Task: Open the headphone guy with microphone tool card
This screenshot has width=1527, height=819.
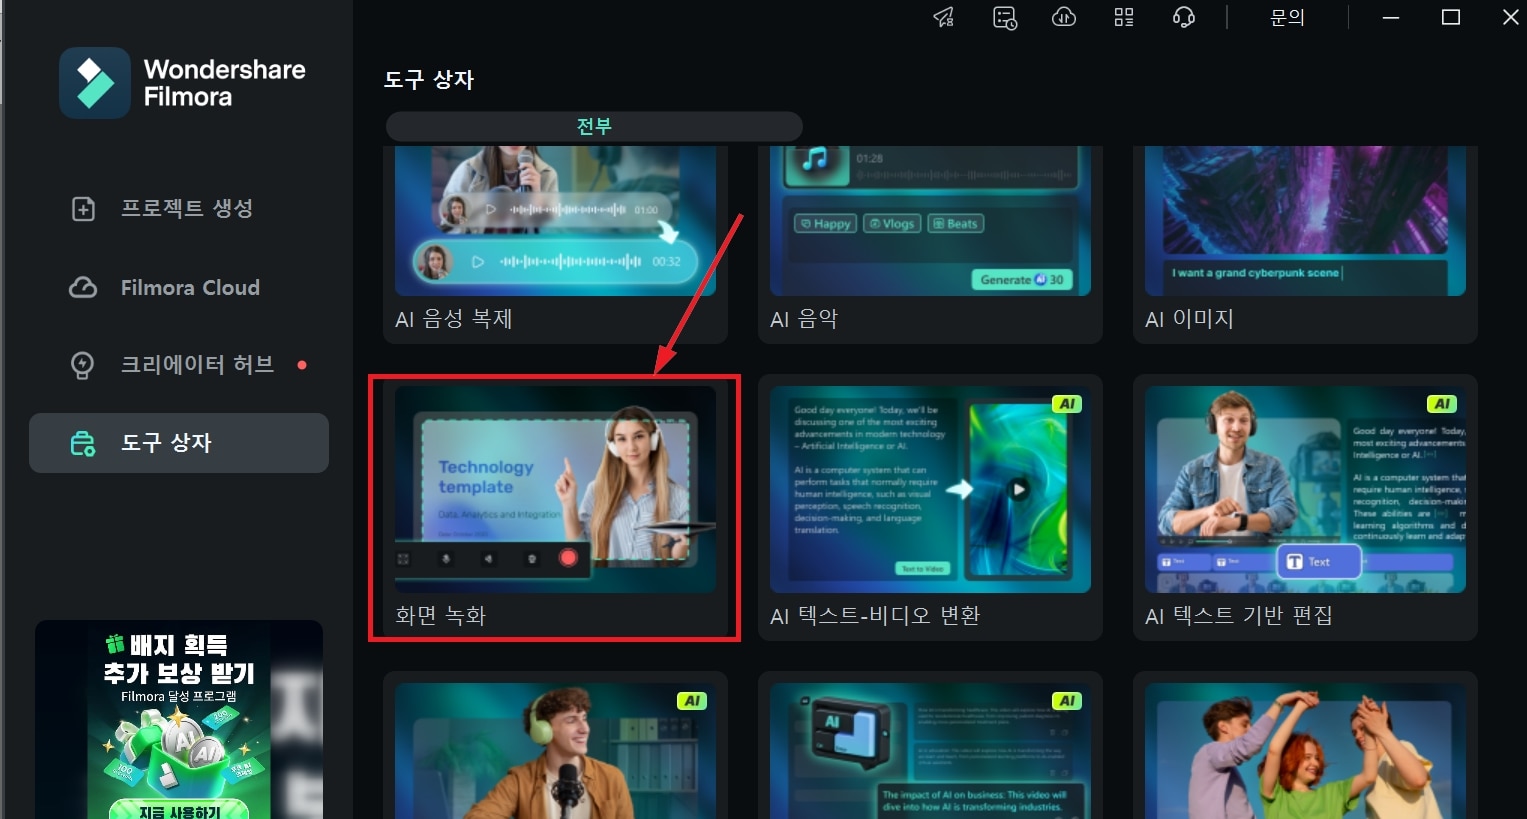Action: [555, 746]
